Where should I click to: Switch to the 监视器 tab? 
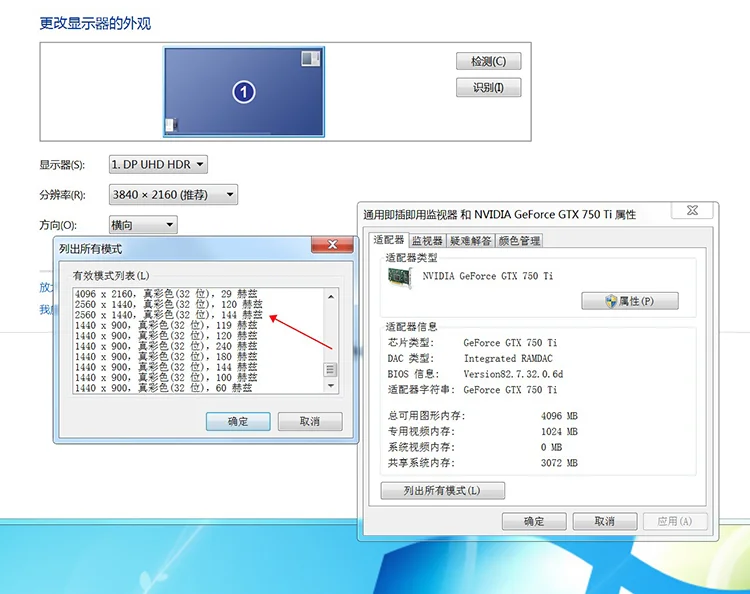[427, 241]
